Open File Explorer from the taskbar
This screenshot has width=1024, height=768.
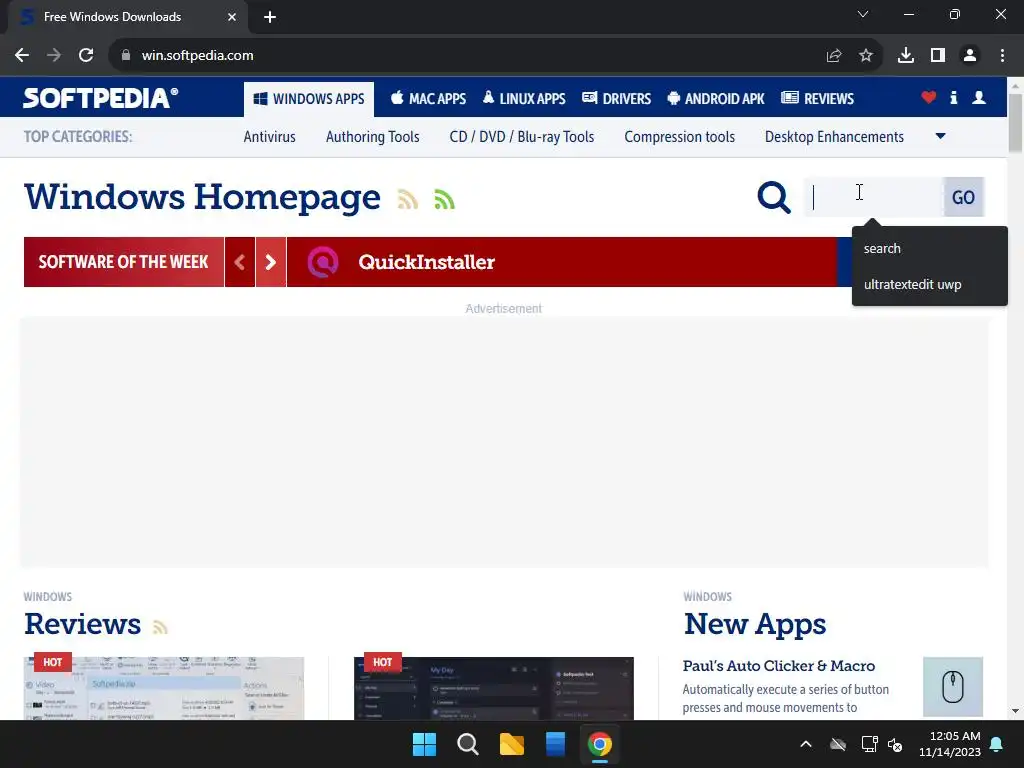click(511, 744)
